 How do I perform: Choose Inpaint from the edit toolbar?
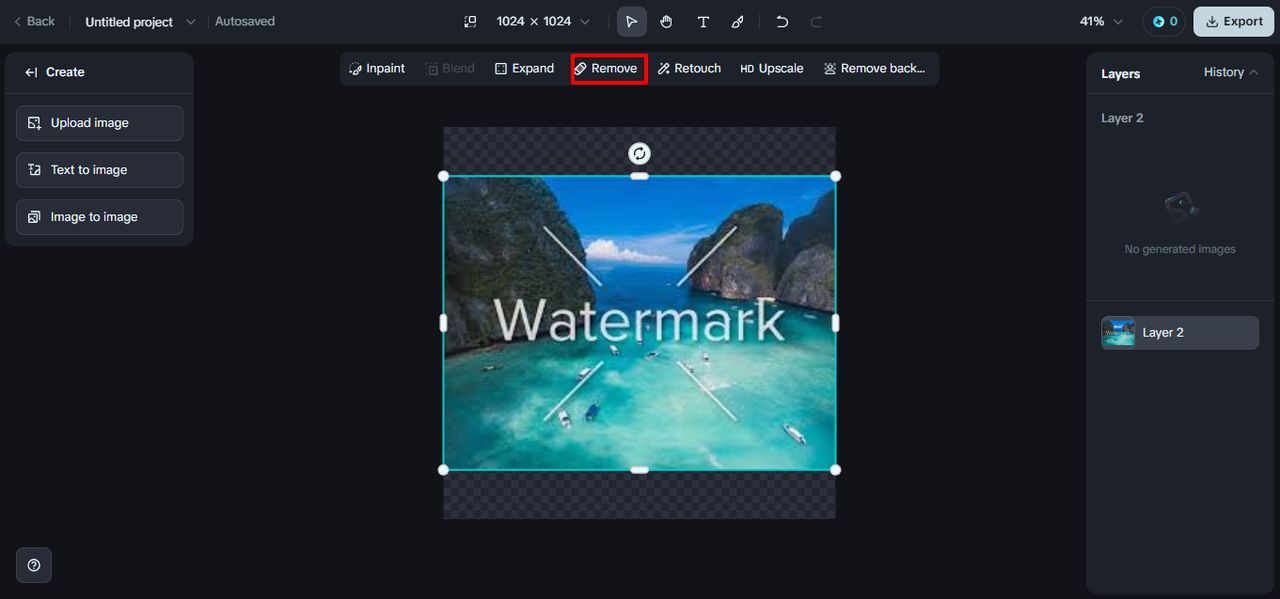pos(377,68)
